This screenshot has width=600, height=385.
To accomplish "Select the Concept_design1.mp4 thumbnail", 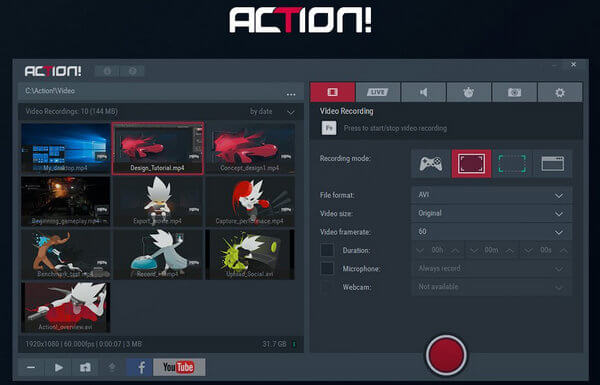I will pos(250,148).
